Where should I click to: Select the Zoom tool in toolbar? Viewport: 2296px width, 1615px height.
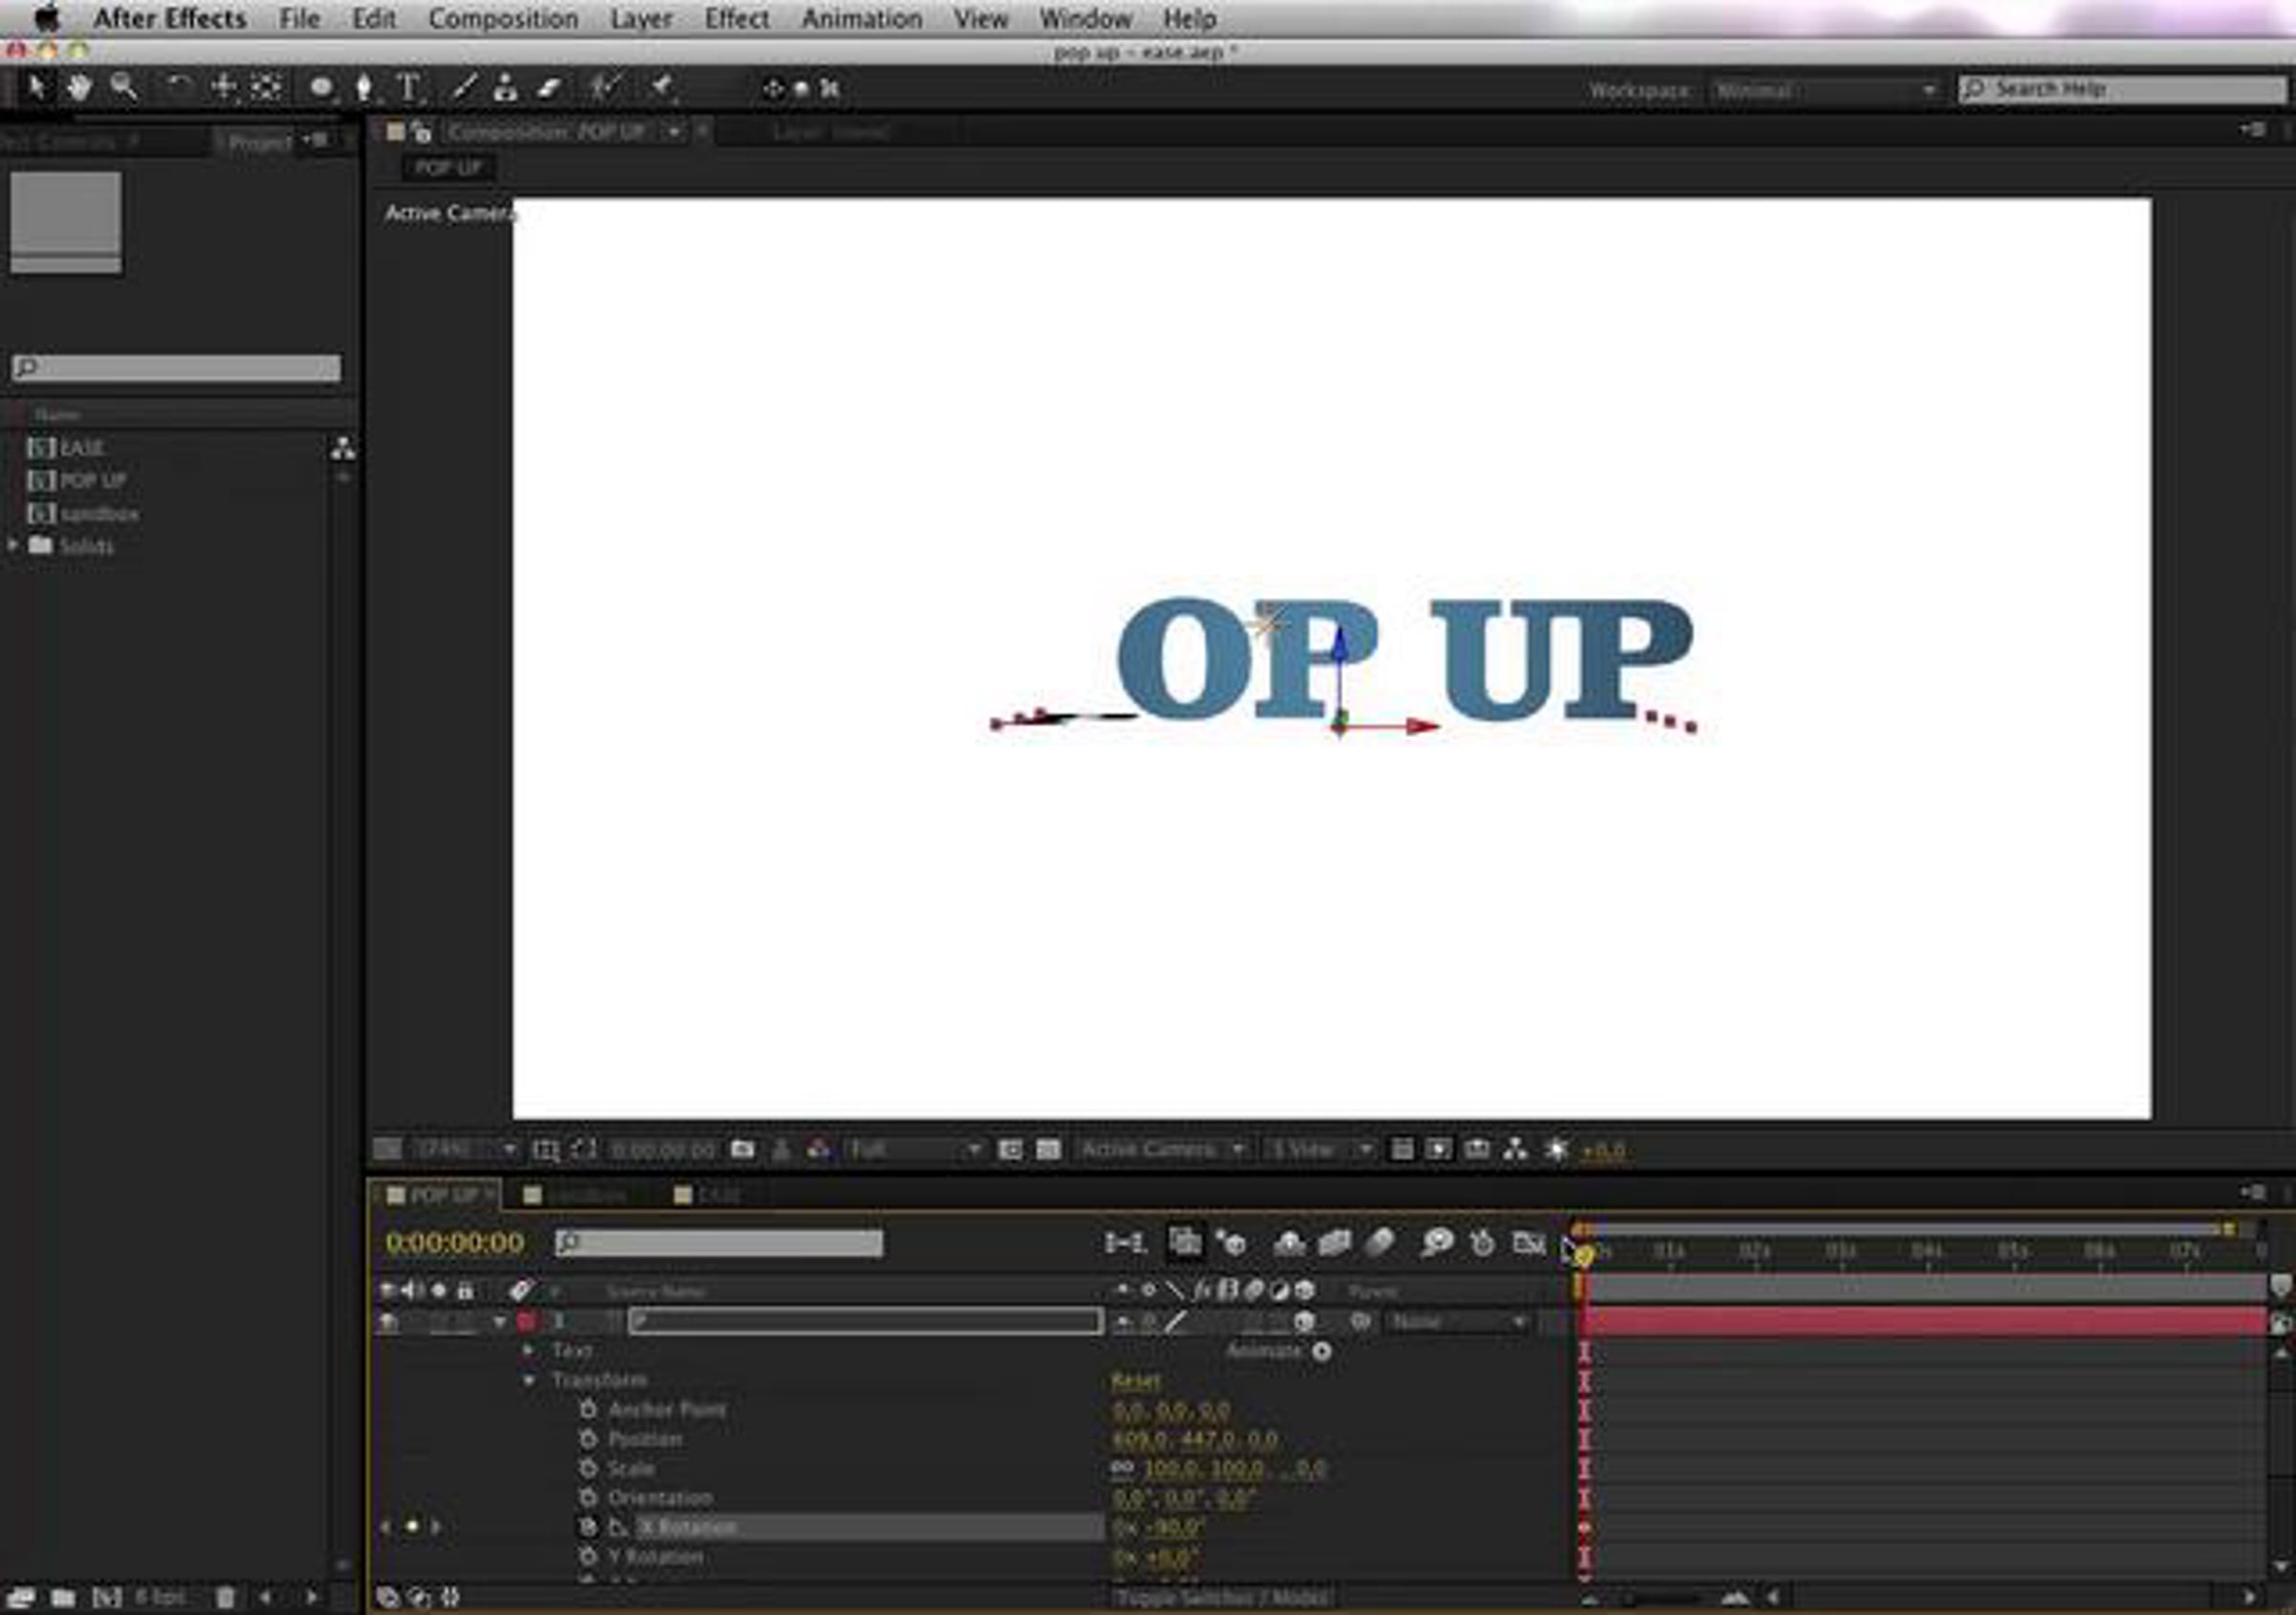[x=124, y=88]
